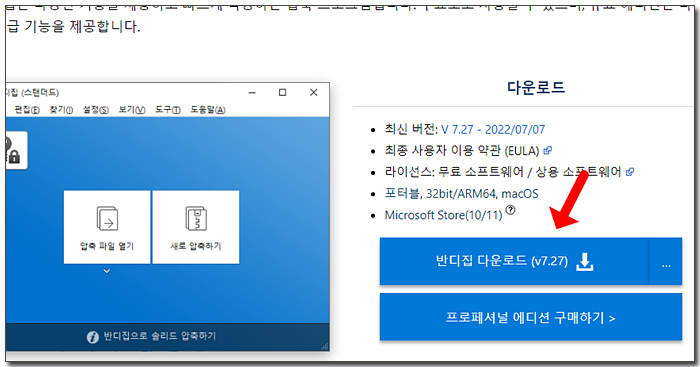Maximize the Bandizip window
The width and height of the screenshot is (700, 367).
point(283,92)
